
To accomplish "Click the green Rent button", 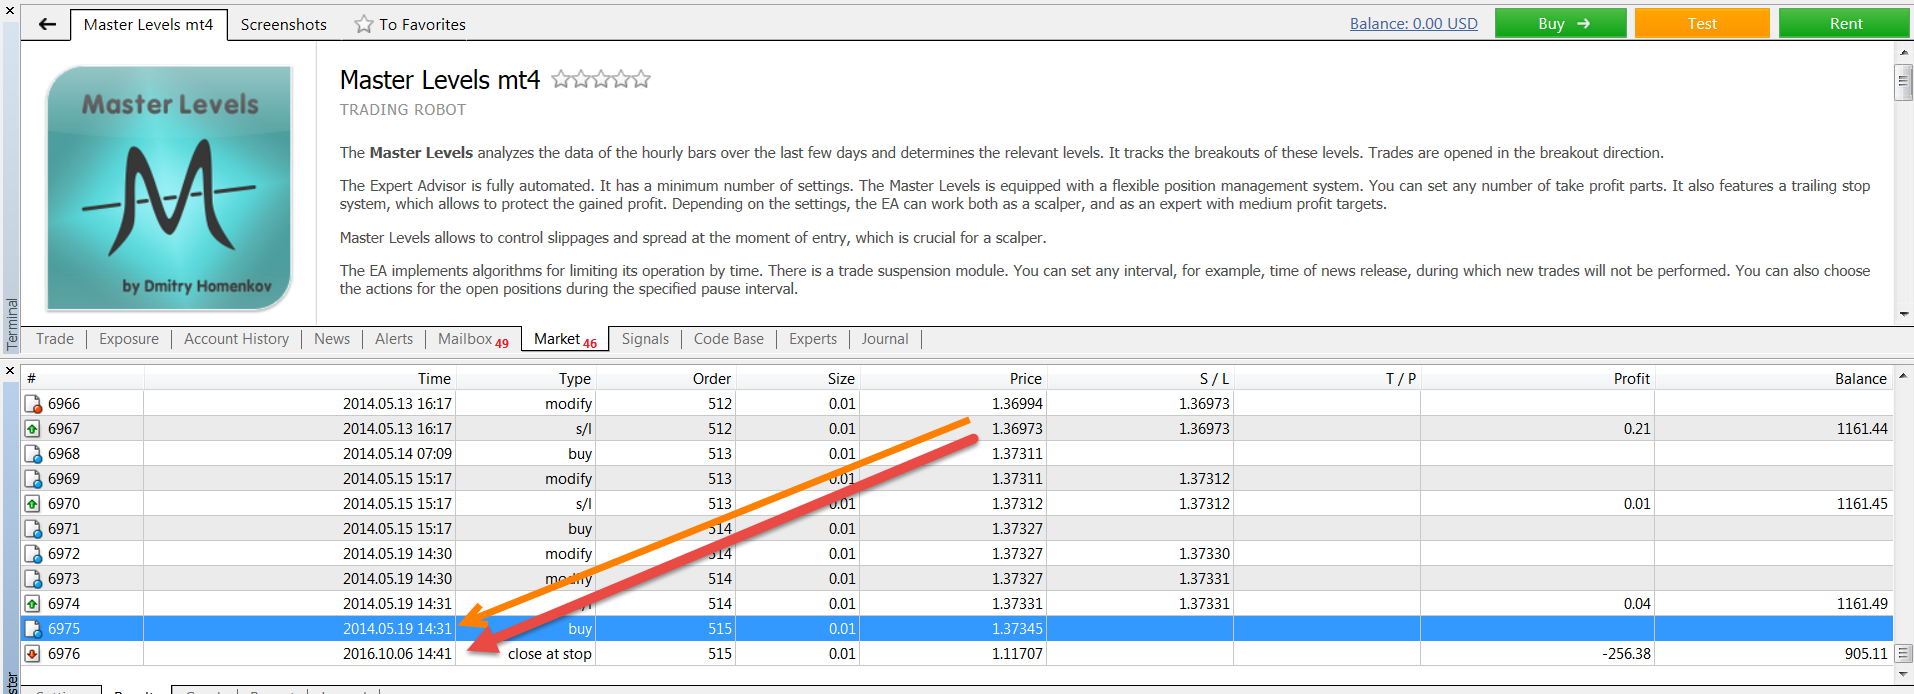I will [1845, 23].
